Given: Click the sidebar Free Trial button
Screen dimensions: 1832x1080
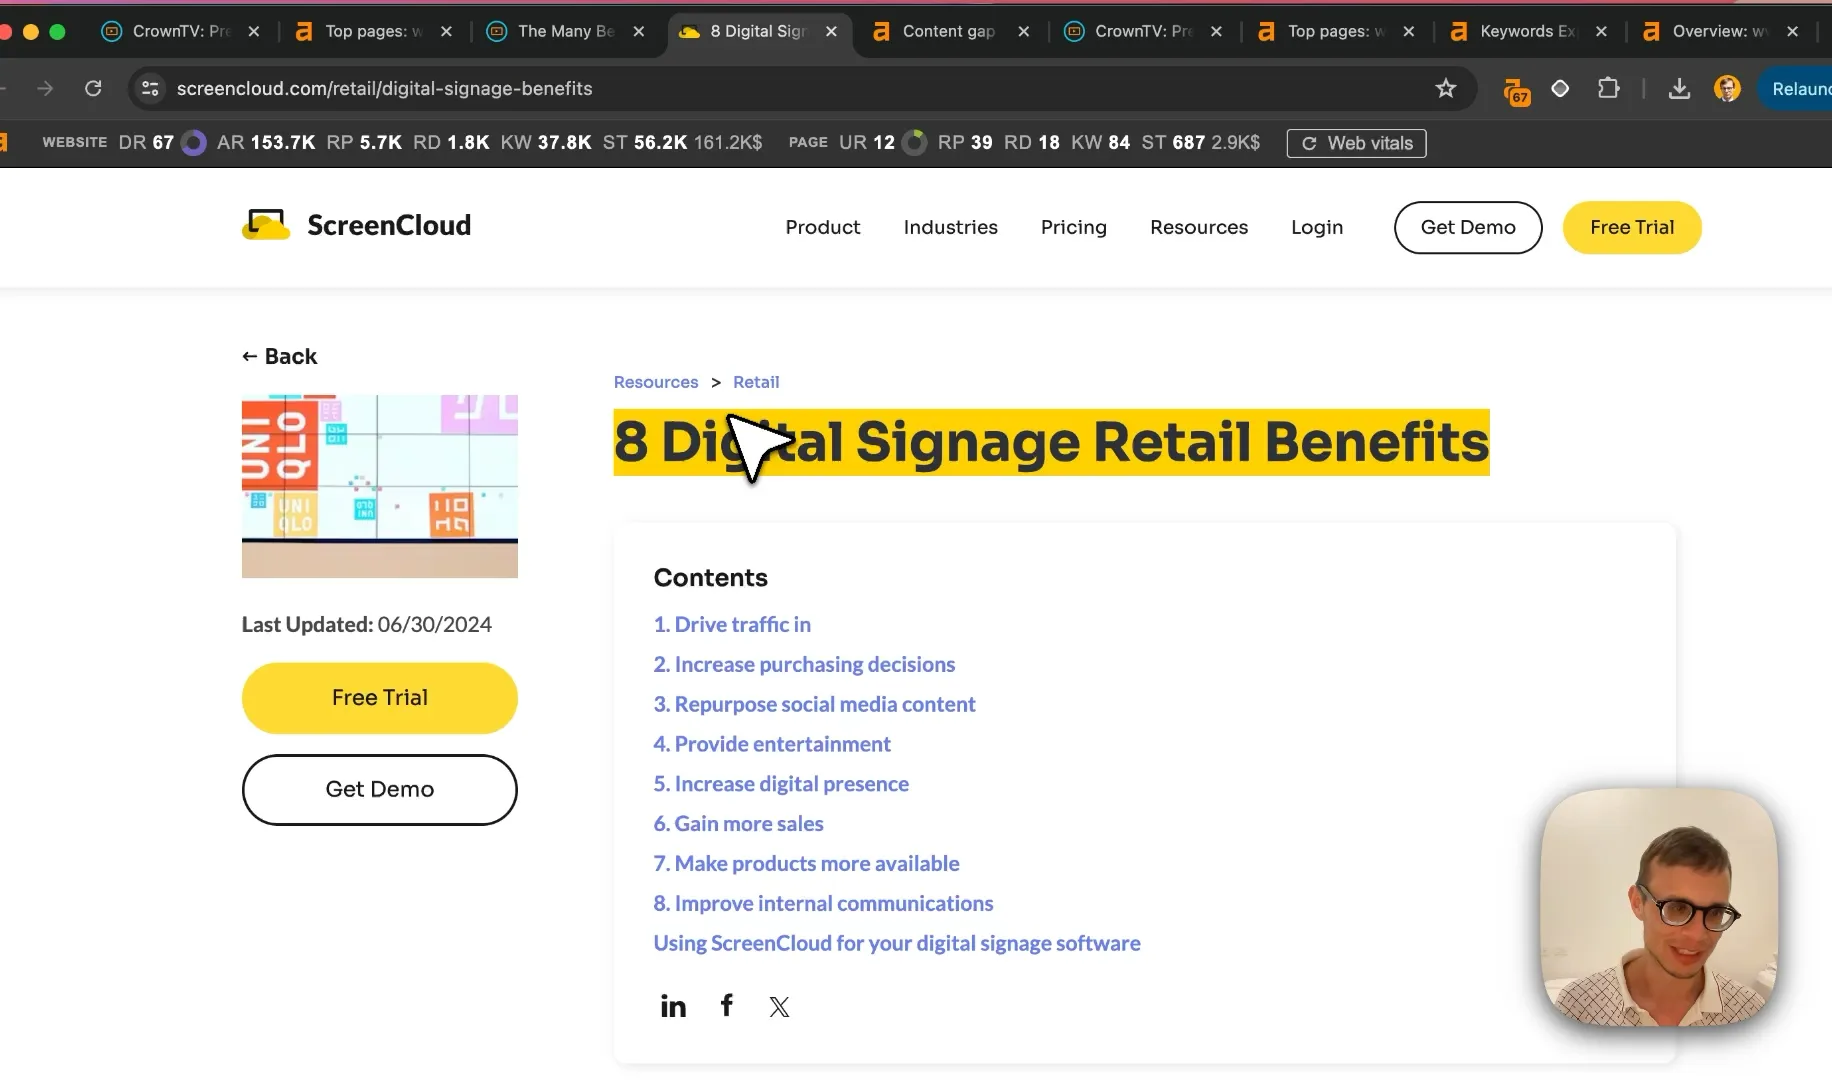Looking at the screenshot, I should coord(379,698).
